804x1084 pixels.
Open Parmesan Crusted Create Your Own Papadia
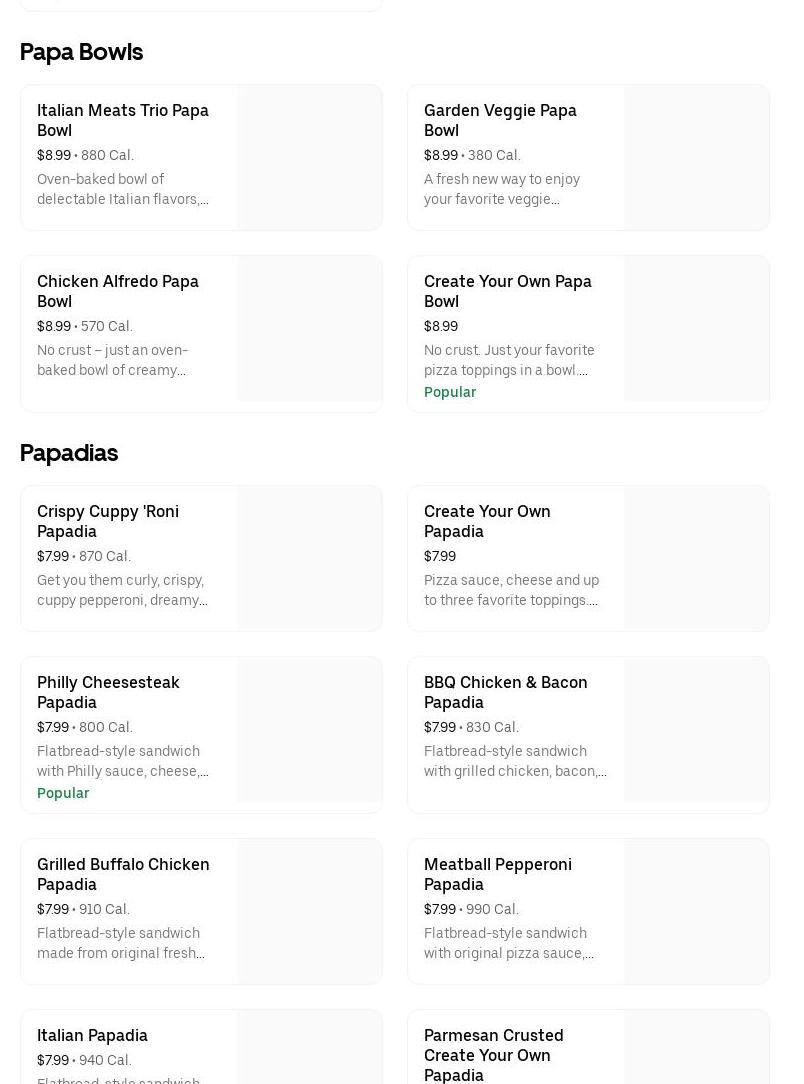tap(494, 1054)
